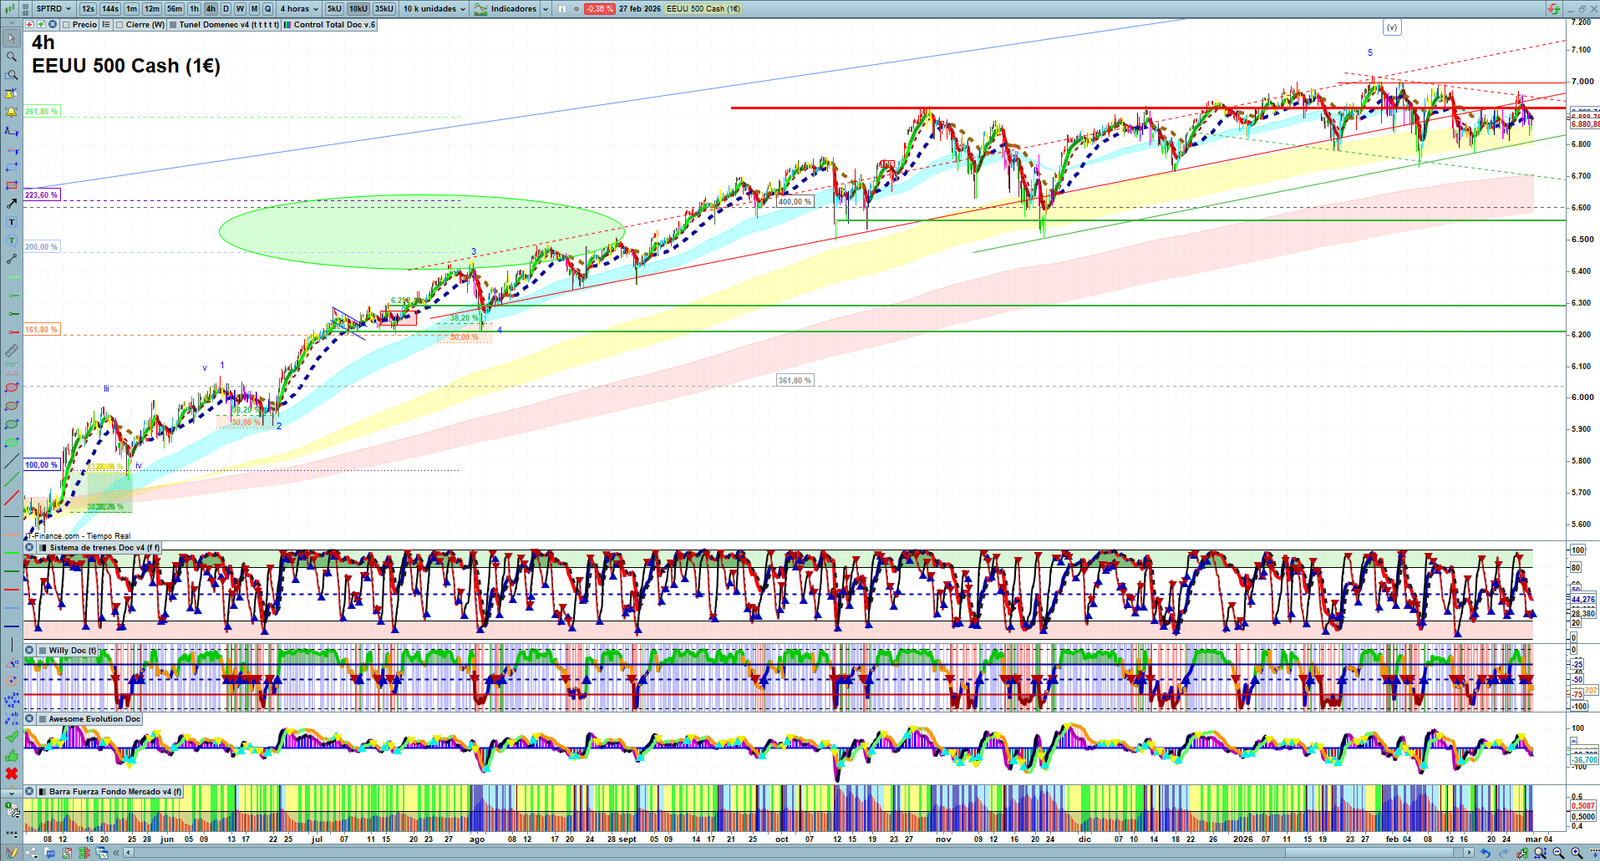Toggle the 10kU units view
Image resolution: width=1600 pixels, height=861 pixels.
(358, 8)
